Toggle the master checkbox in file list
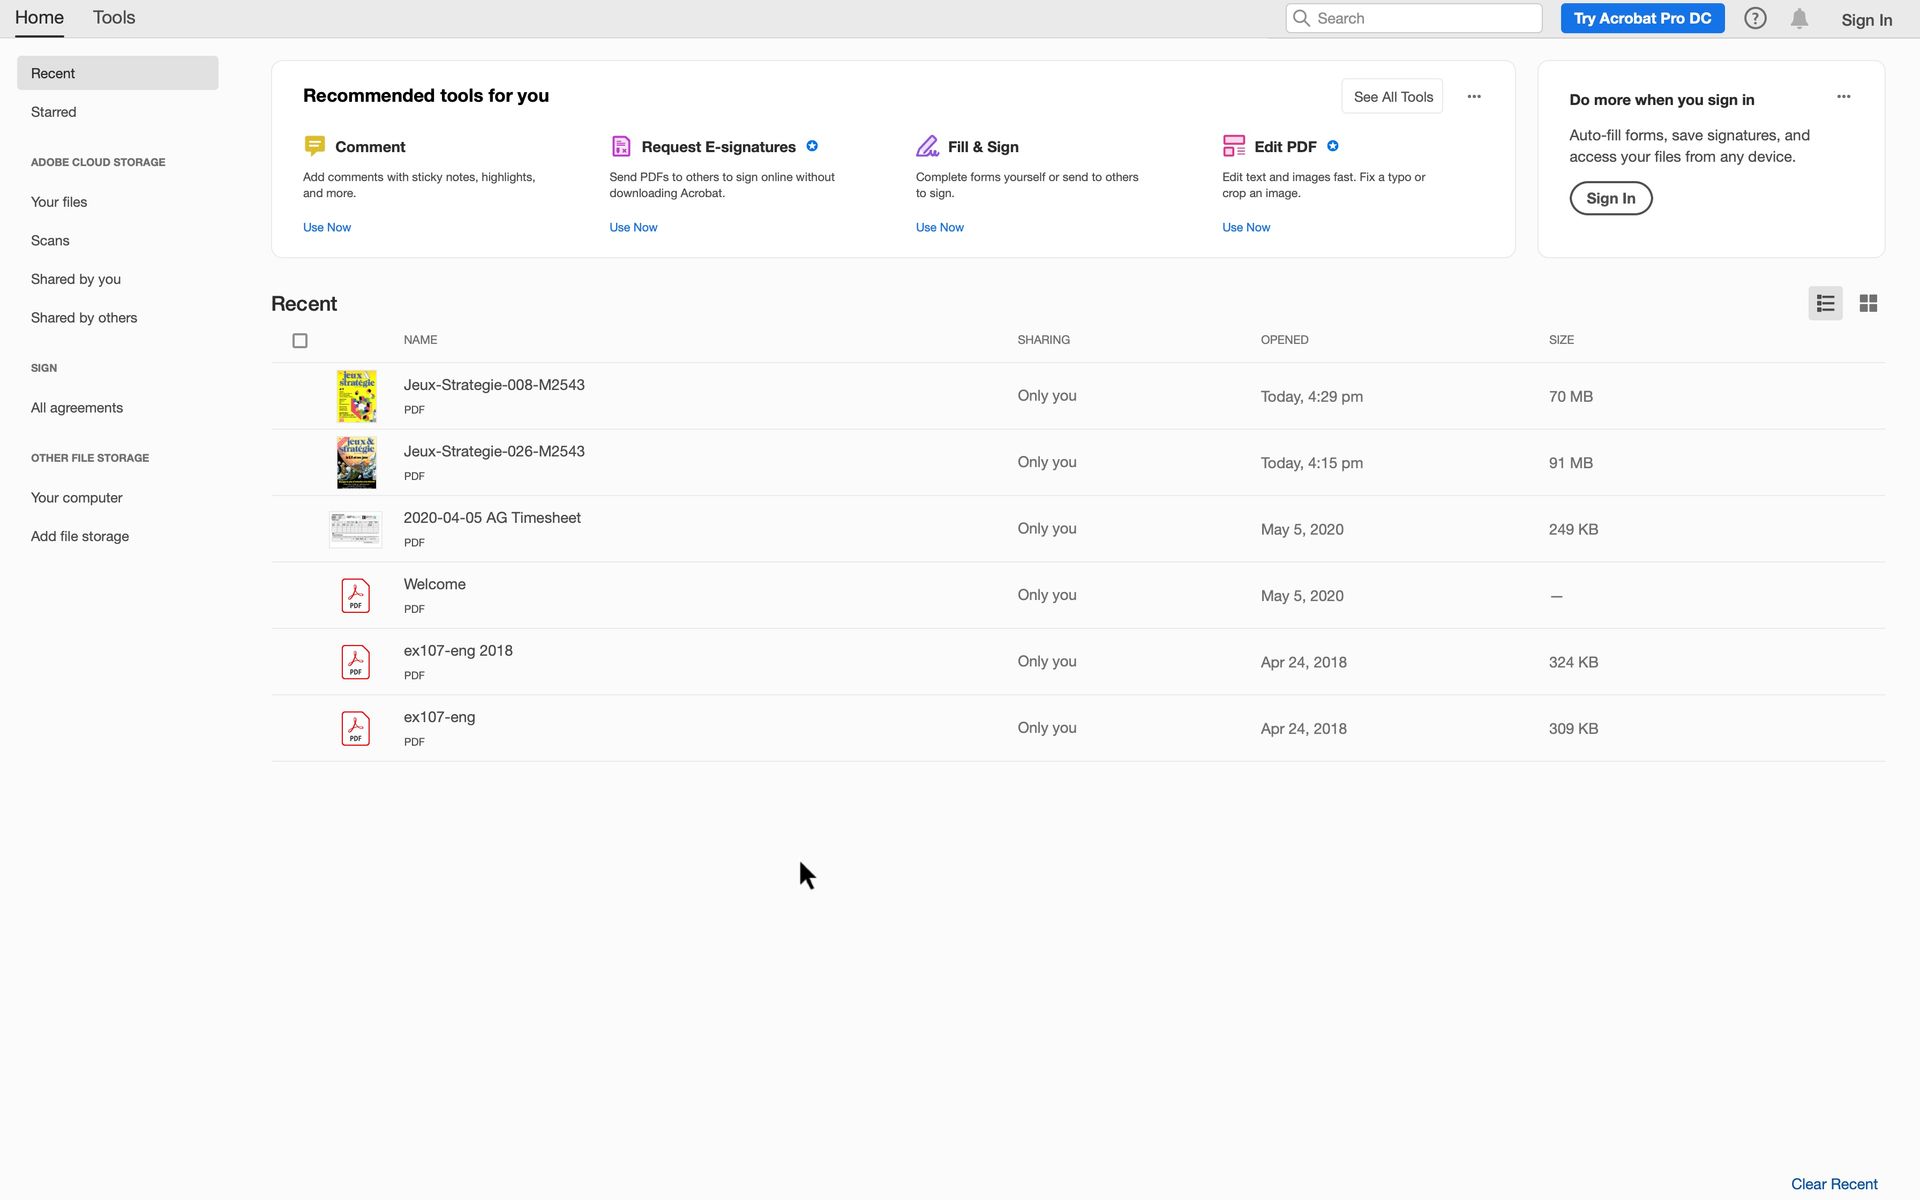Screen dimensions: 1920x1200 click(300, 340)
